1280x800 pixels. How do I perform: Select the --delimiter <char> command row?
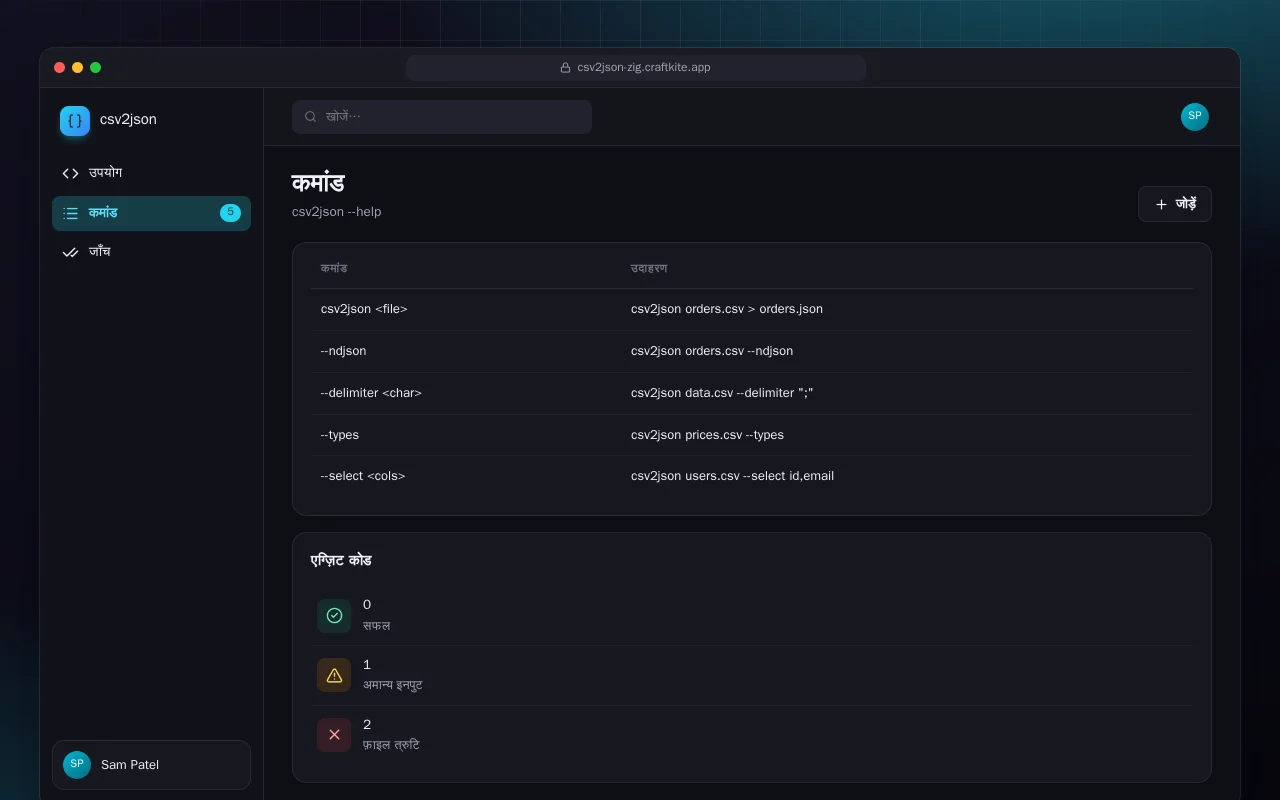click(x=752, y=393)
